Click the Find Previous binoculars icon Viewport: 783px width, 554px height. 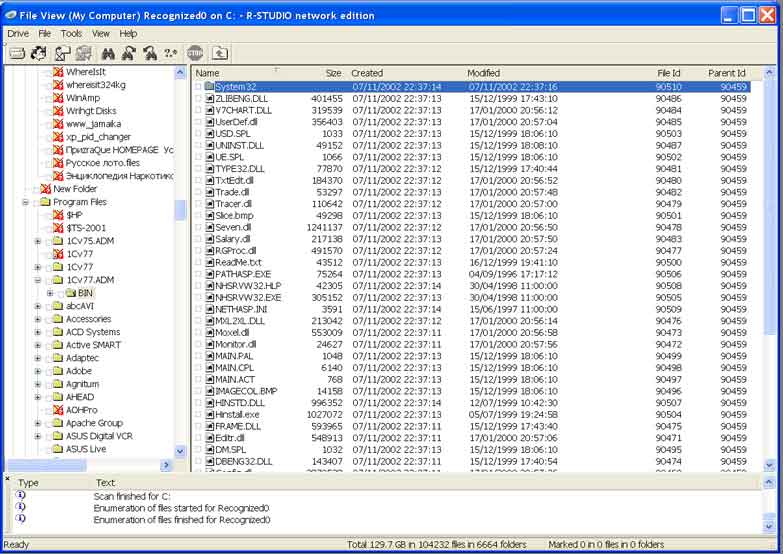point(150,53)
